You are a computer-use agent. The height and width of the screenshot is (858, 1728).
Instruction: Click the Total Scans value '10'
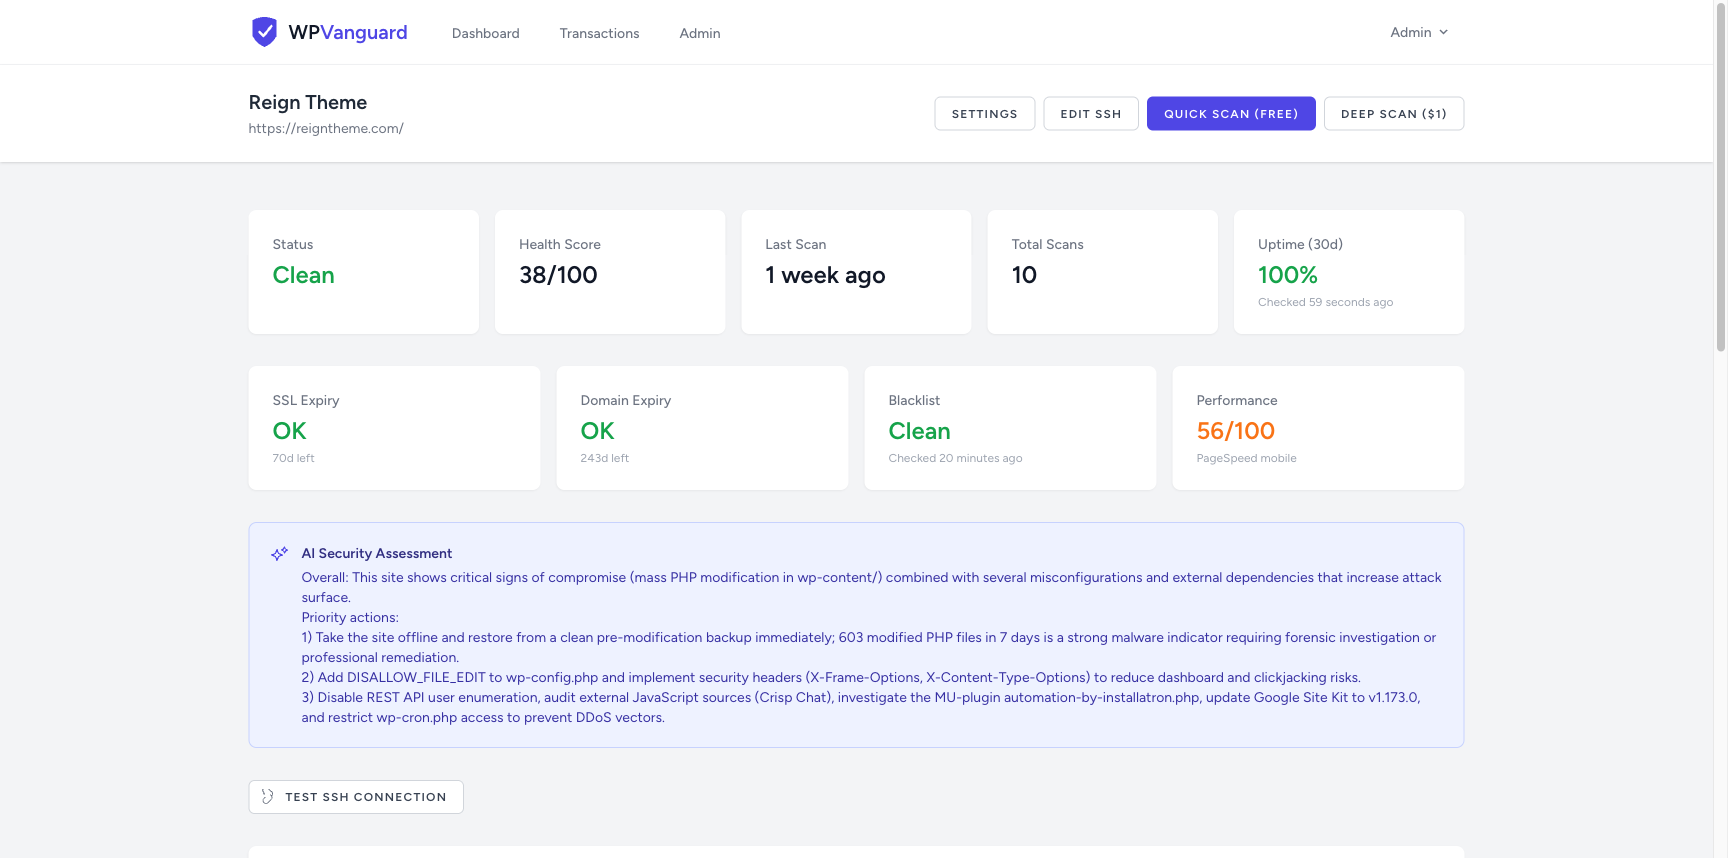1024,275
